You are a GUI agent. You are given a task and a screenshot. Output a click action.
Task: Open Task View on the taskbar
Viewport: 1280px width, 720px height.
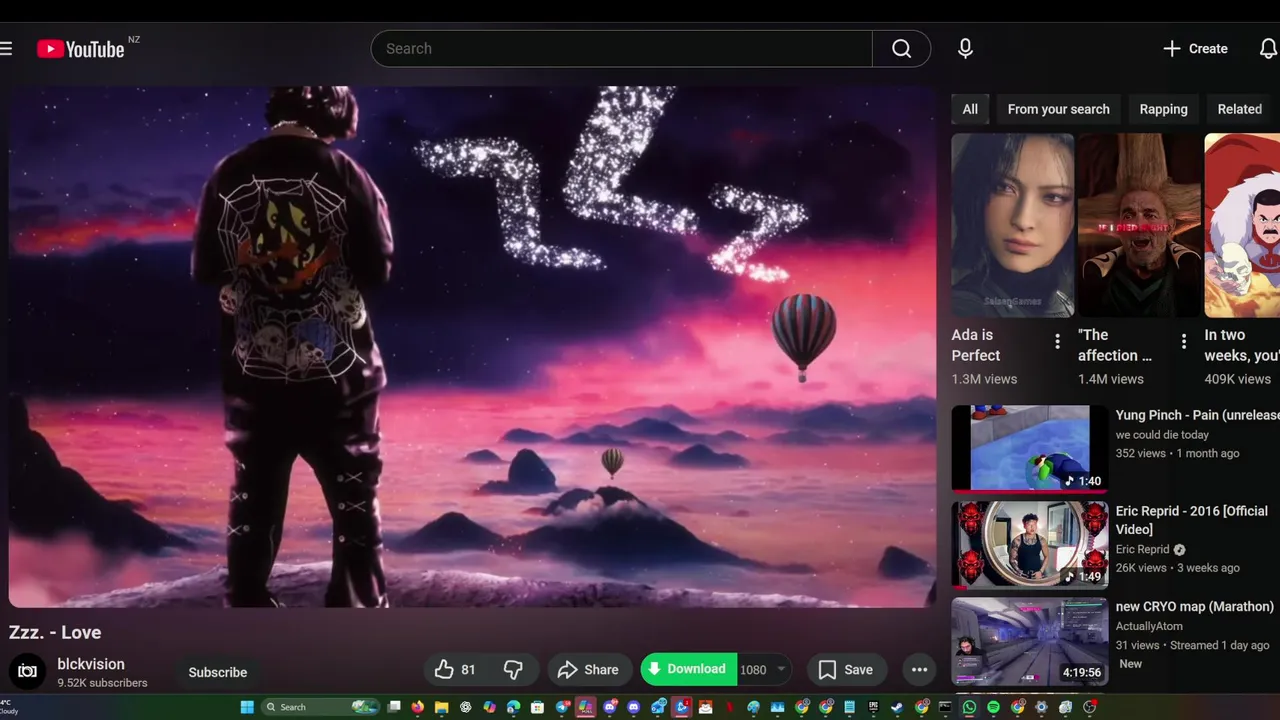[x=394, y=707]
